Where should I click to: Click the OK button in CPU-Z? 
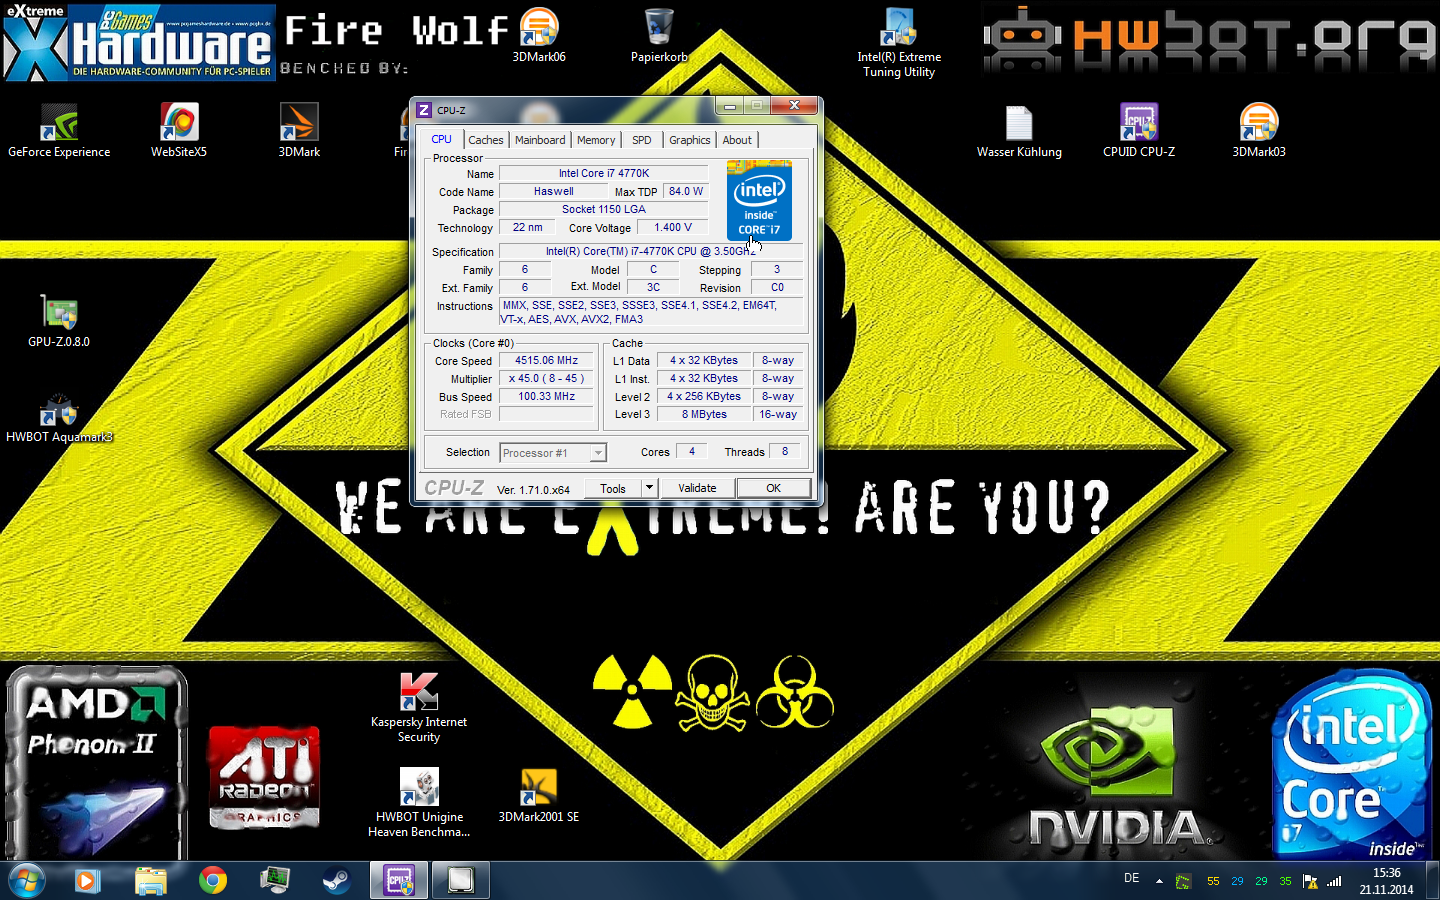click(773, 488)
